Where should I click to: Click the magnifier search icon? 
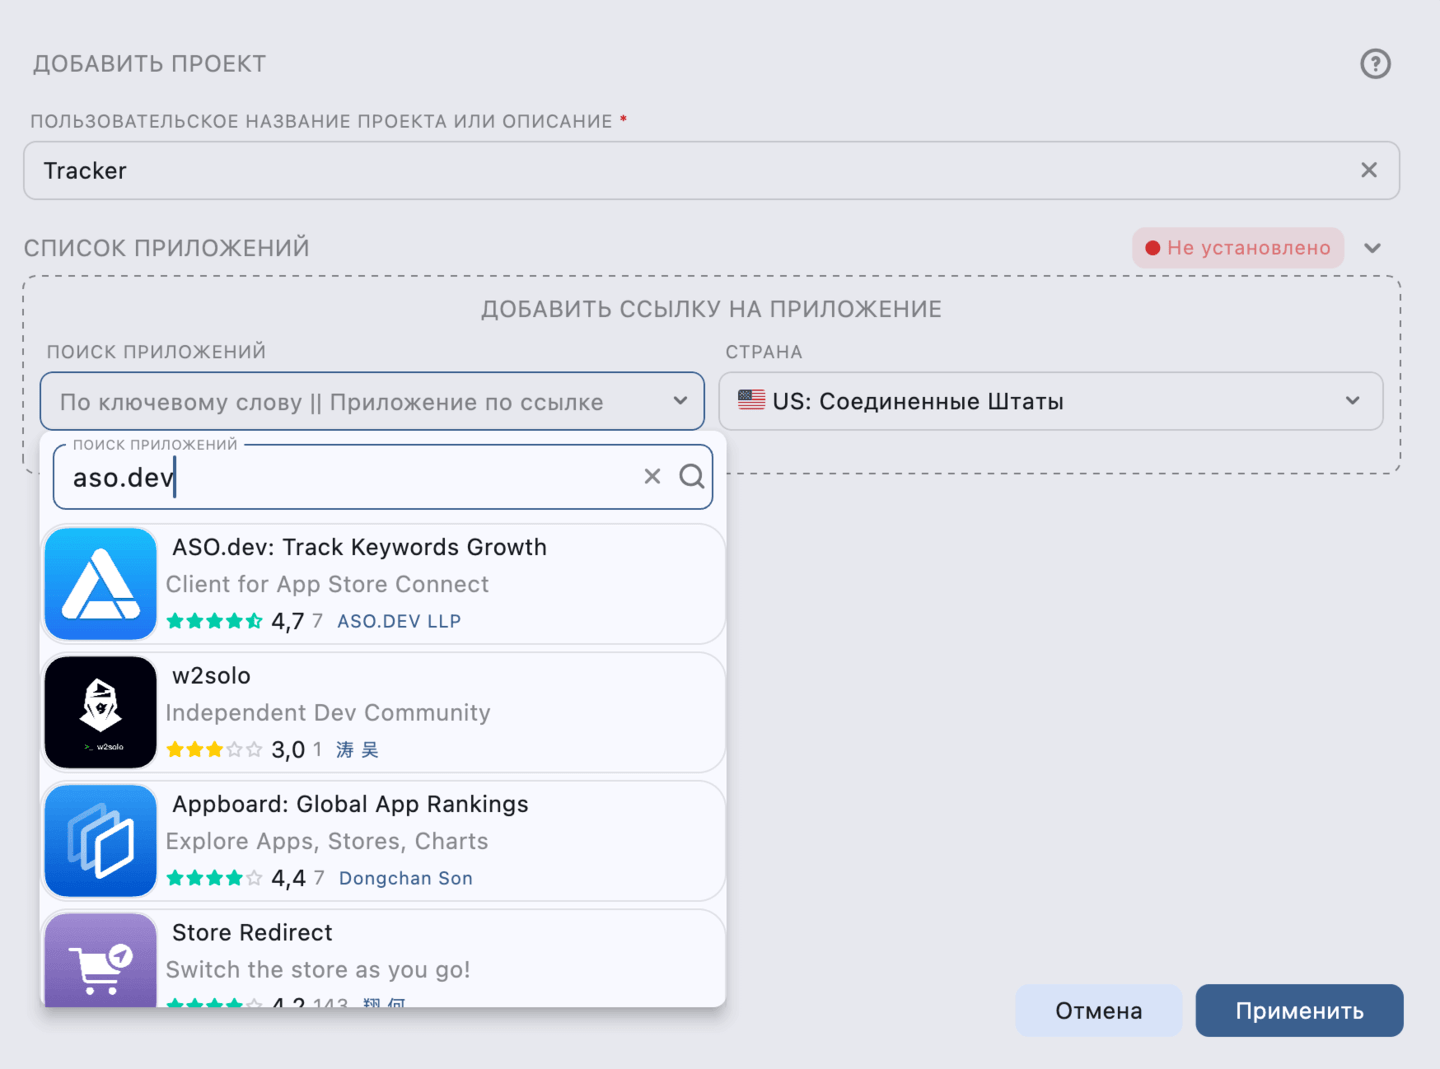692,476
